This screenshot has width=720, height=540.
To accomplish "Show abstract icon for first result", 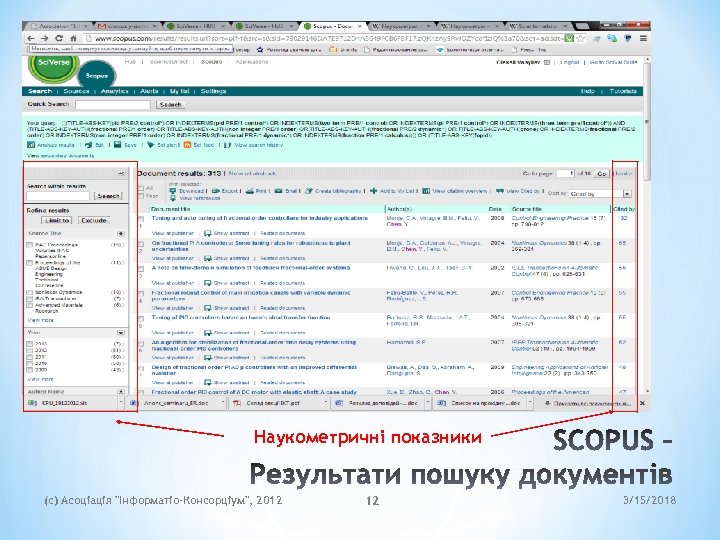I will pyautogui.click(x=208, y=233).
